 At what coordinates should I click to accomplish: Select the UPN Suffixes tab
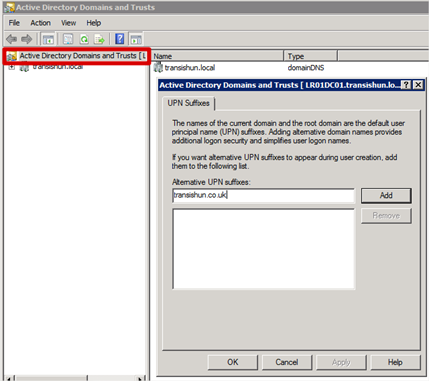189,103
